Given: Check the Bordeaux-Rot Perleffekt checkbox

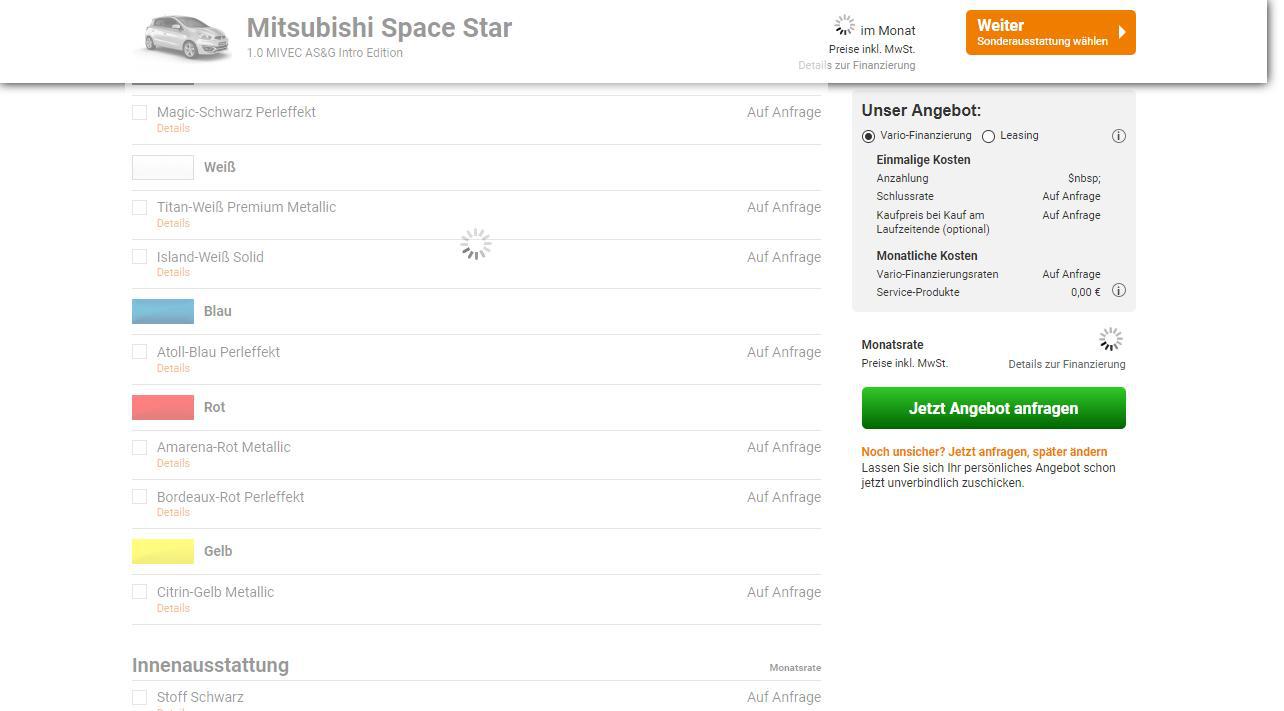Looking at the screenshot, I should [x=140, y=497].
